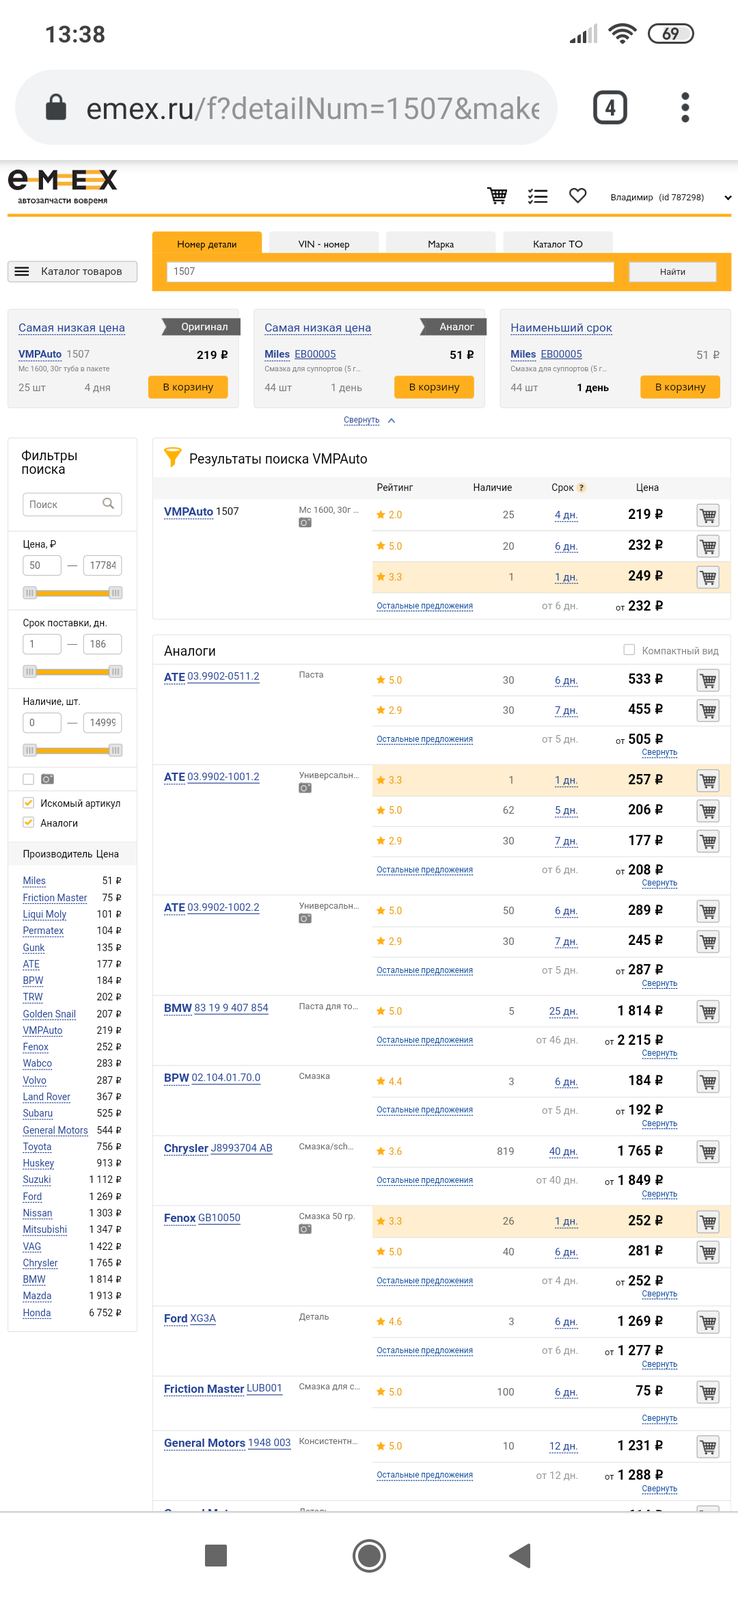The width and height of the screenshot is (738, 1600).
Task: Focus the part number field containing 1507
Action: click(x=390, y=271)
